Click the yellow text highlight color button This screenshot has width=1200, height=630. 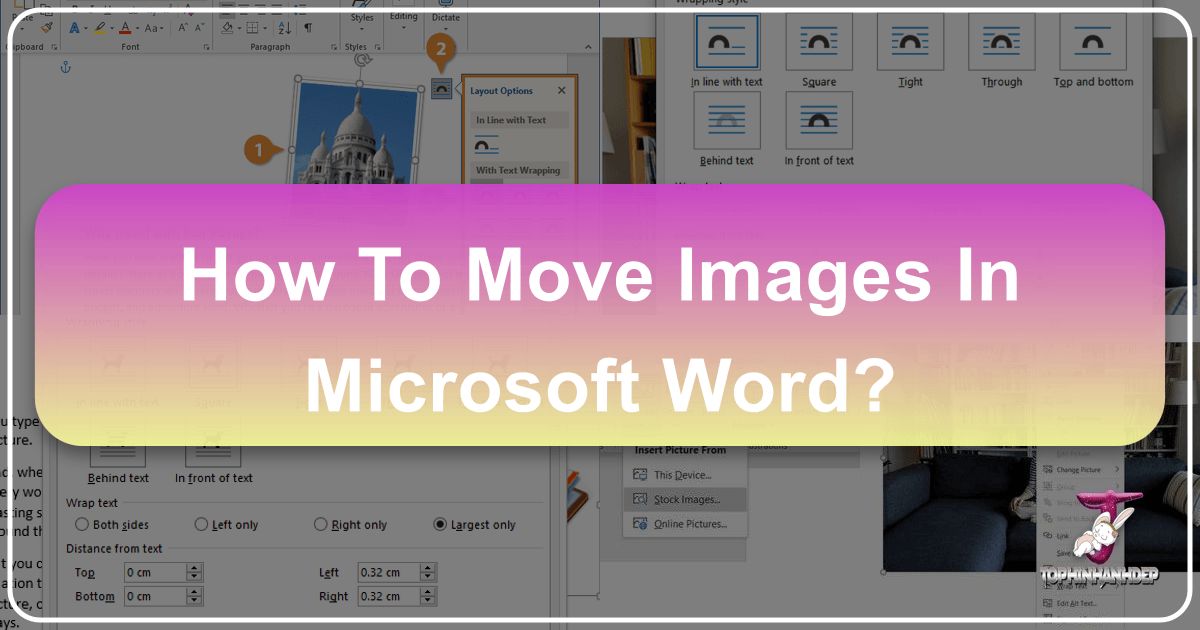[x=101, y=27]
